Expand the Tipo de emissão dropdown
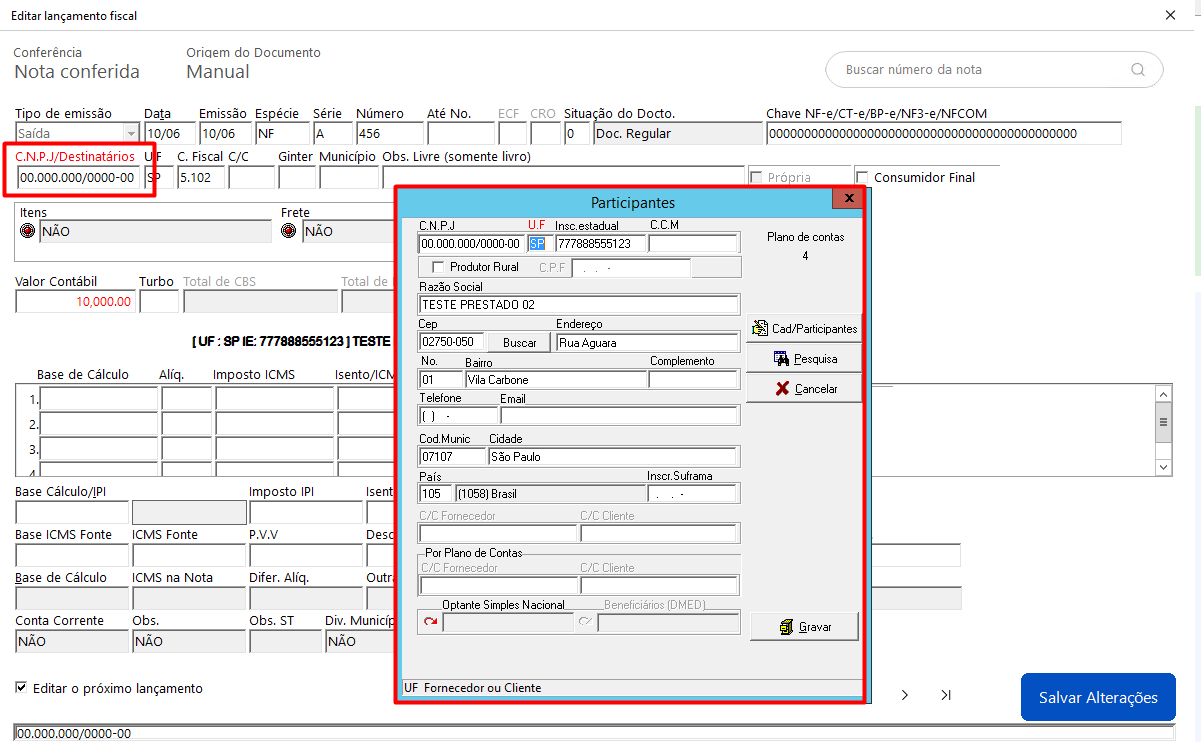 [x=131, y=133]
